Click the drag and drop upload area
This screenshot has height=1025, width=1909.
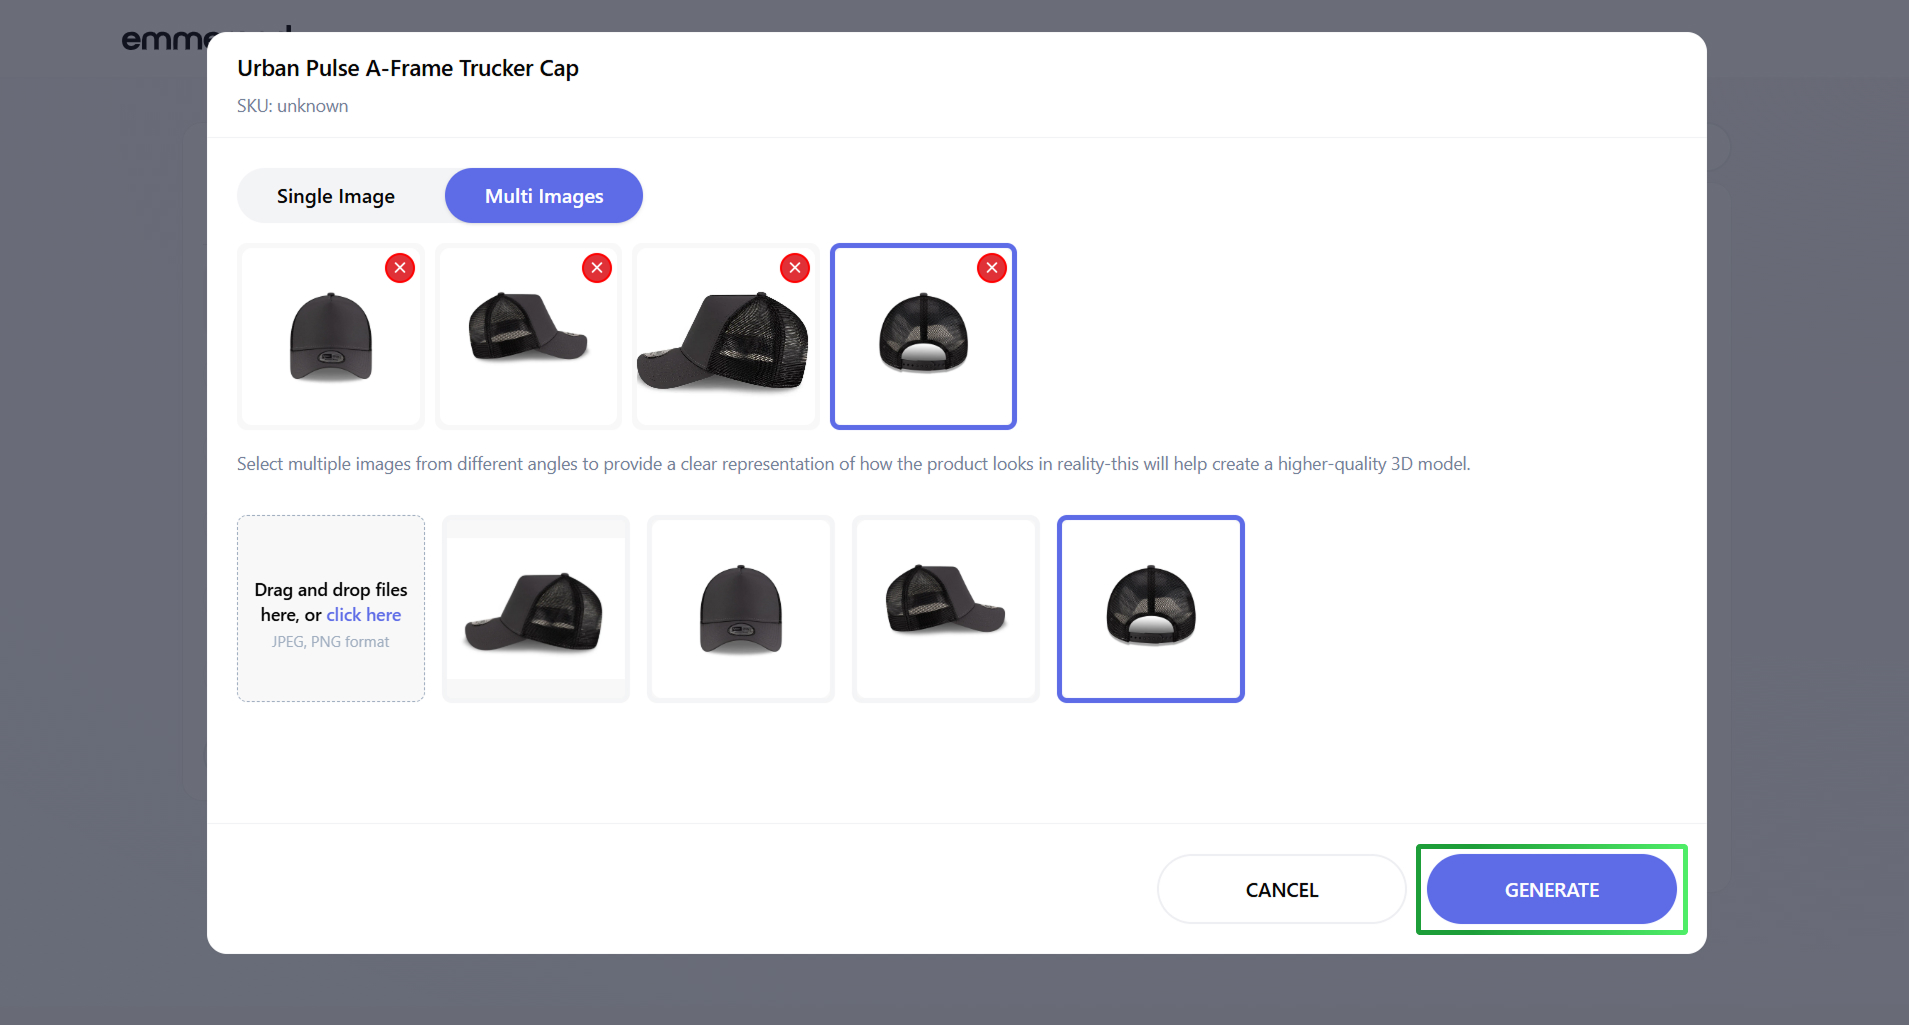click(331, 608)
